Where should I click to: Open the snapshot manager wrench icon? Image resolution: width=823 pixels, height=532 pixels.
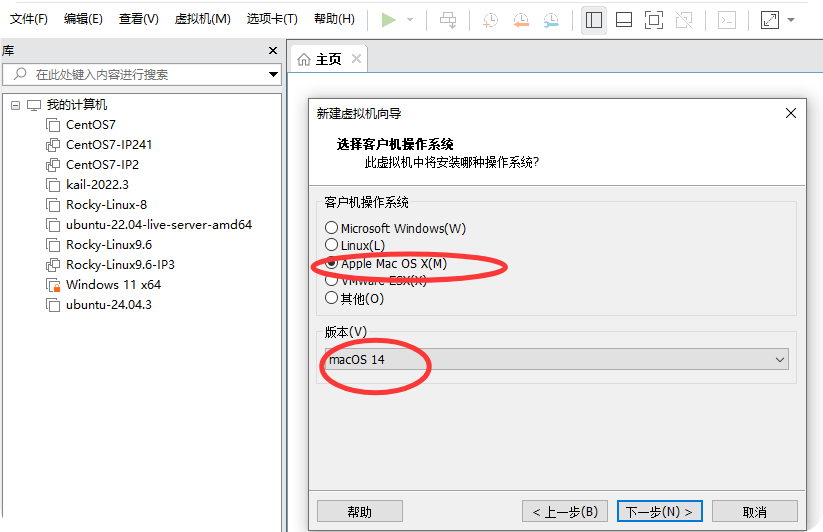(551, 20)
